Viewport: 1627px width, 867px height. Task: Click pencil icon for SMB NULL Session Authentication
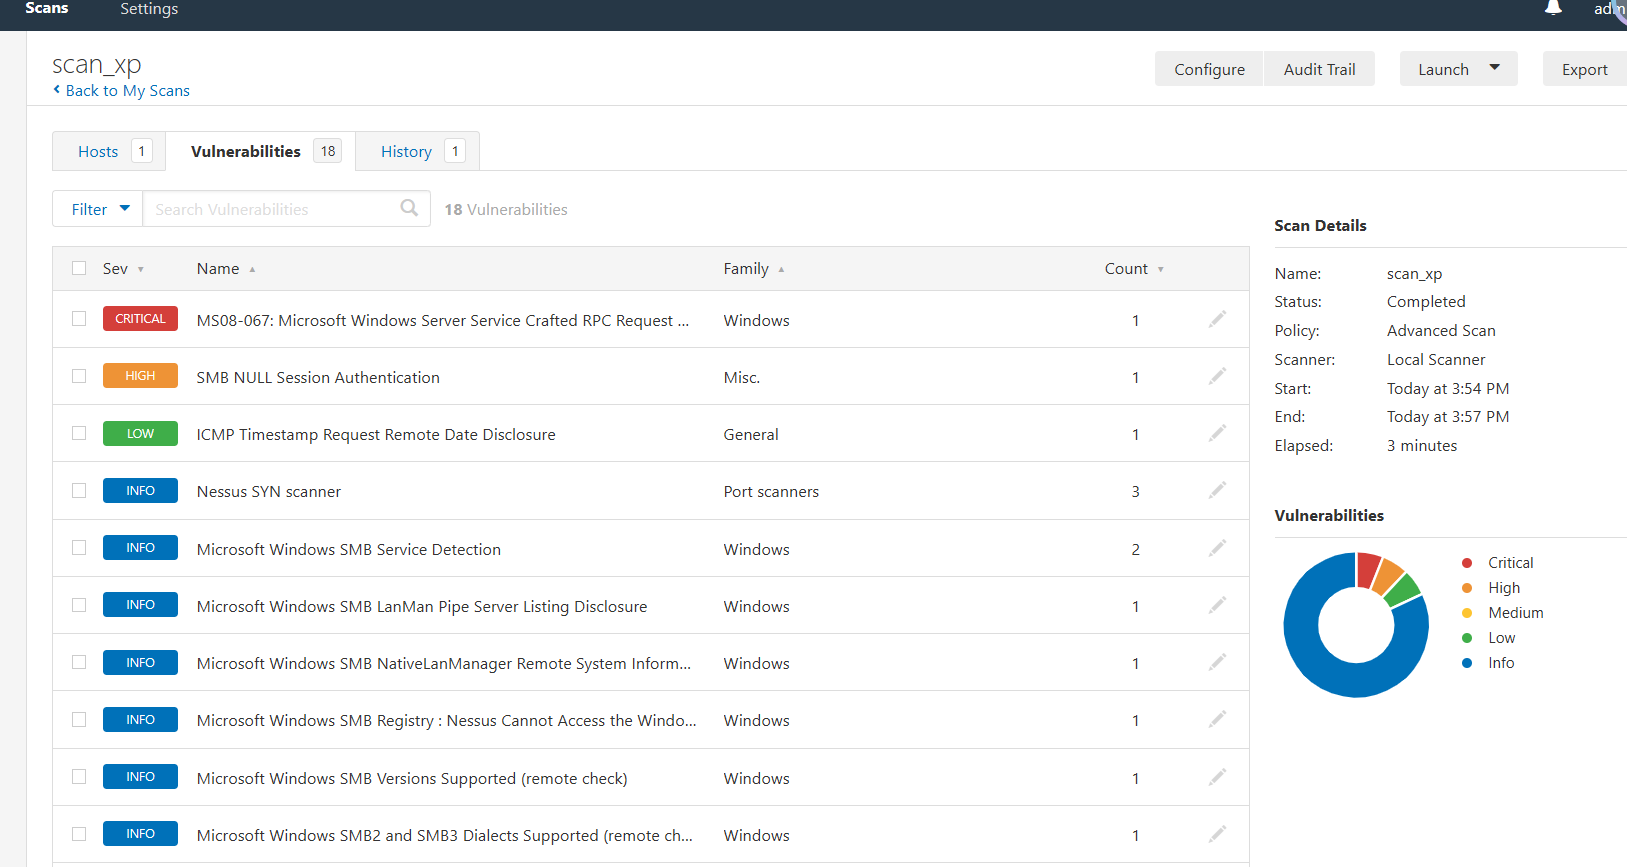(1217, 376)
